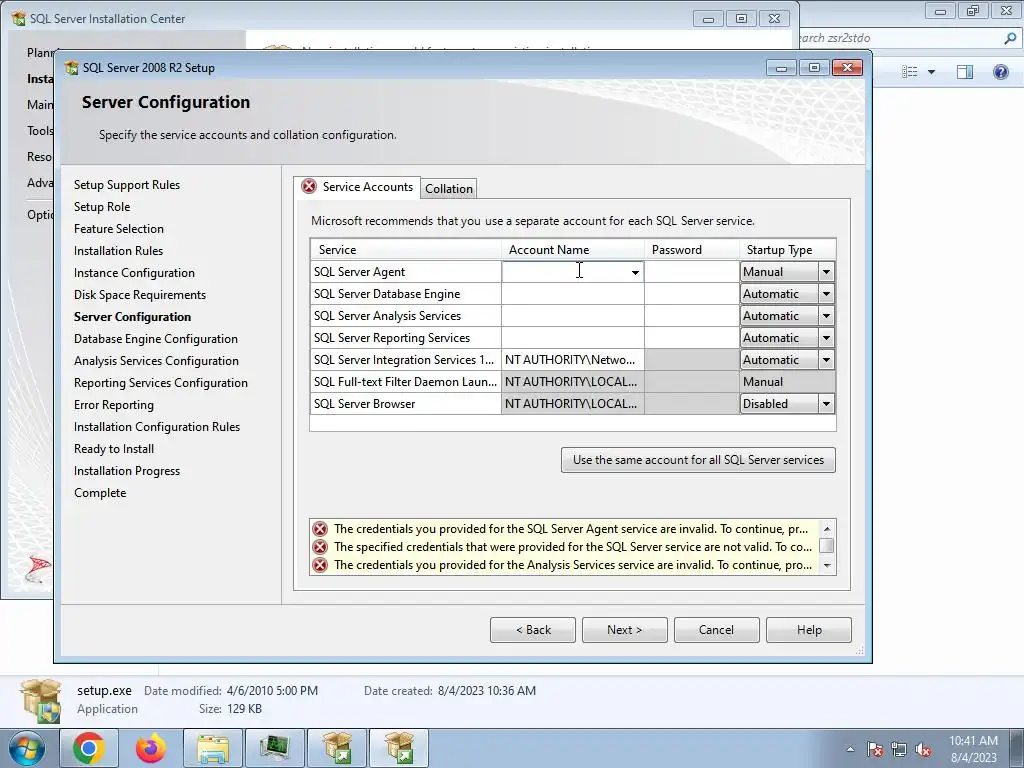Click Feature Selection step
Screen dimensions: 1024x768
coord(119,229)
